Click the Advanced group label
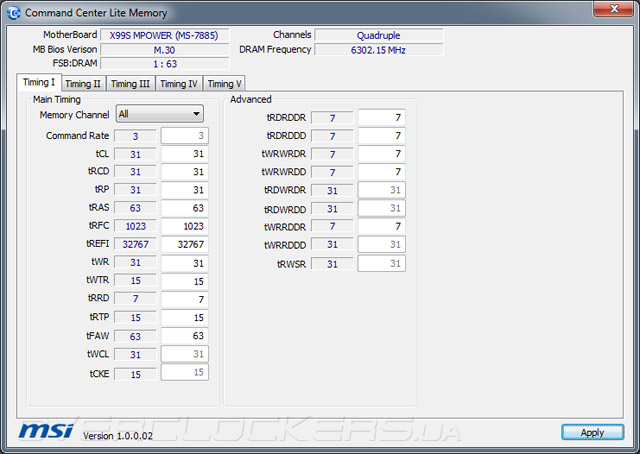 pyautogui.click(x=251, y=99)
